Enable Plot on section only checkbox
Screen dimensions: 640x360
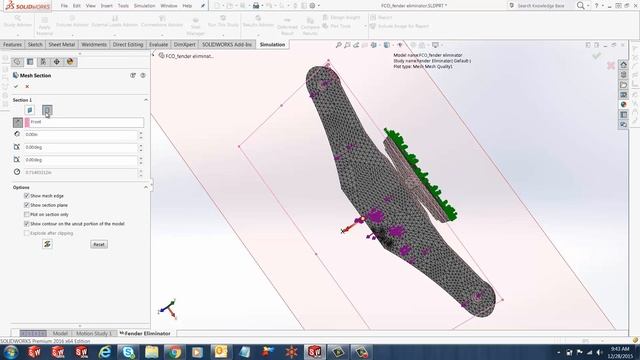pos(27,215)
